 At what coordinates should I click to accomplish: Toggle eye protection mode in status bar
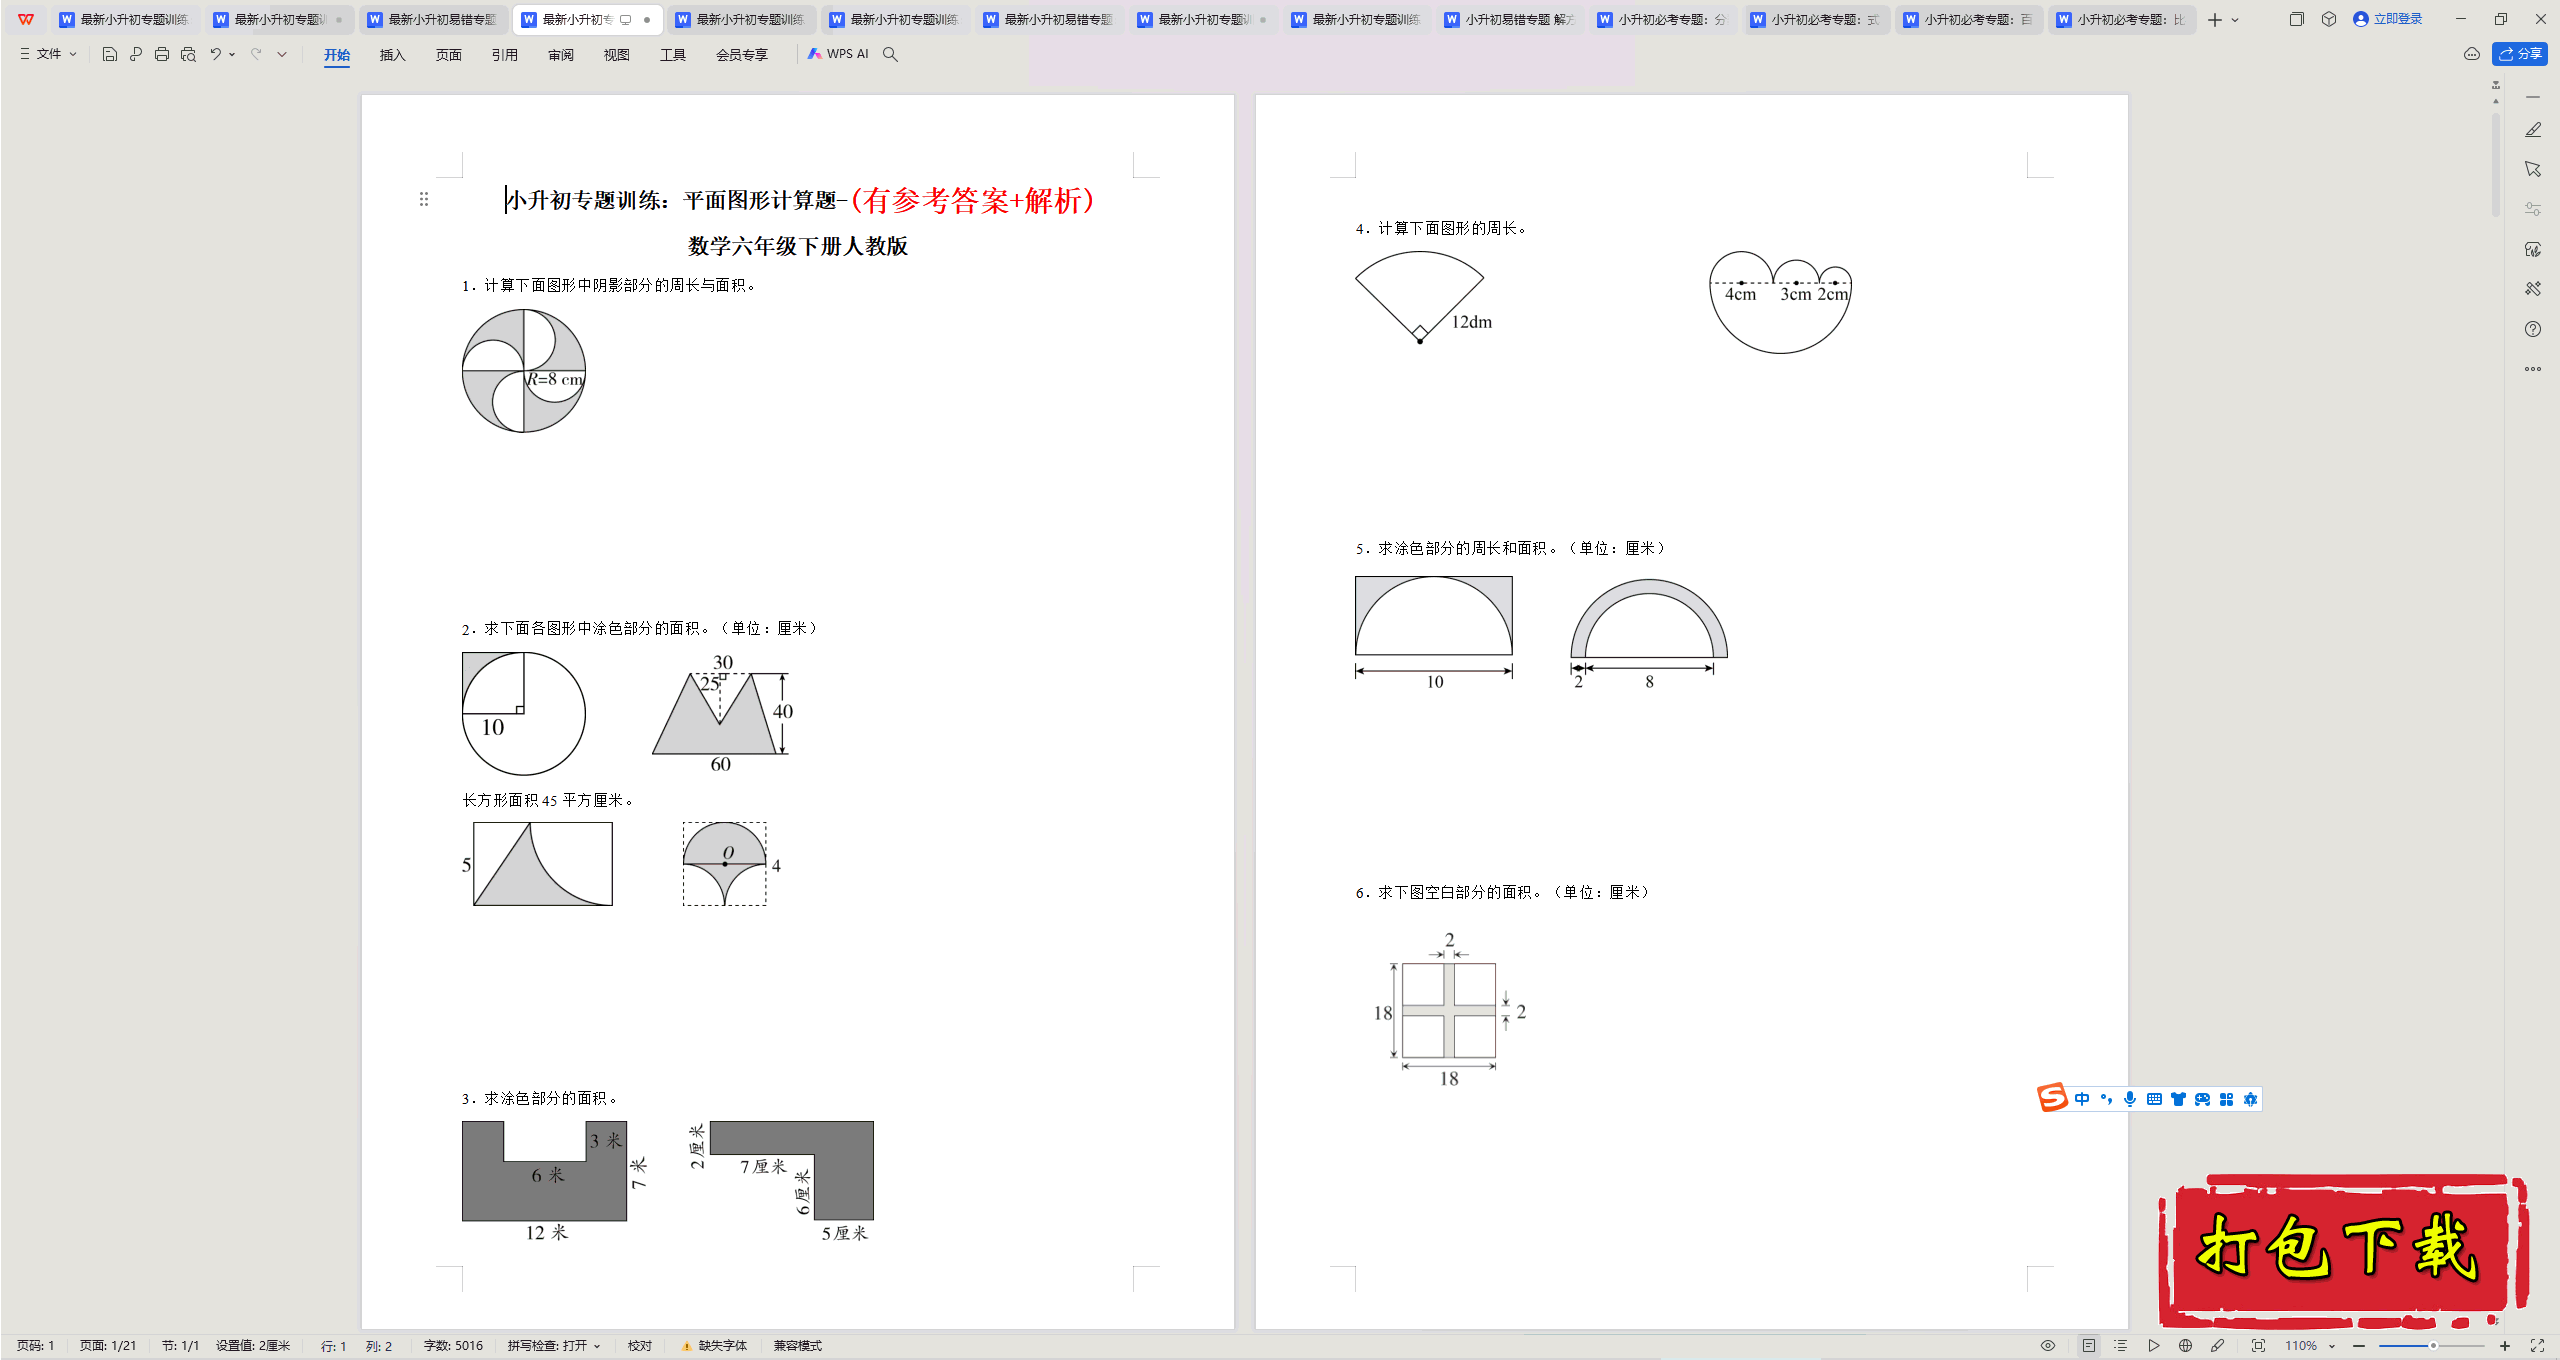(2048, 1346)
